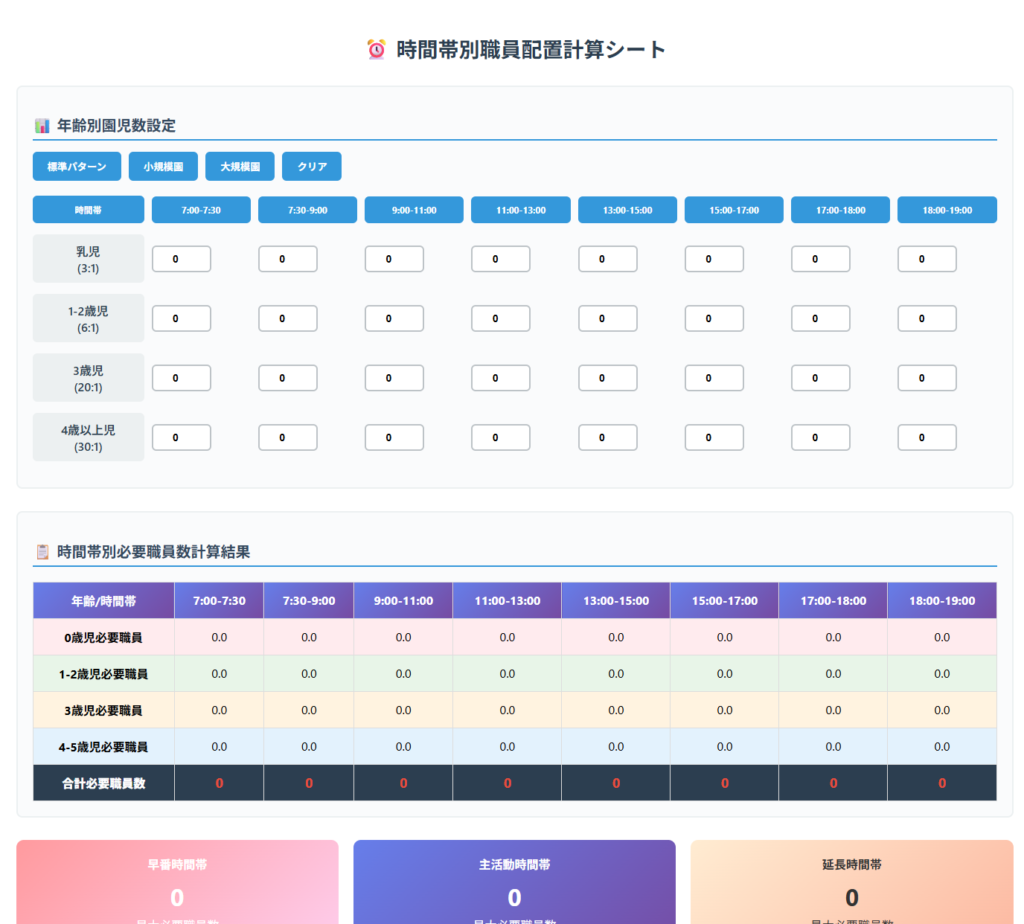Image resolution: width=1024 pixels, height=924 pixels.
Task: Apply the 大規模園 preset
Action: (240, 167)
